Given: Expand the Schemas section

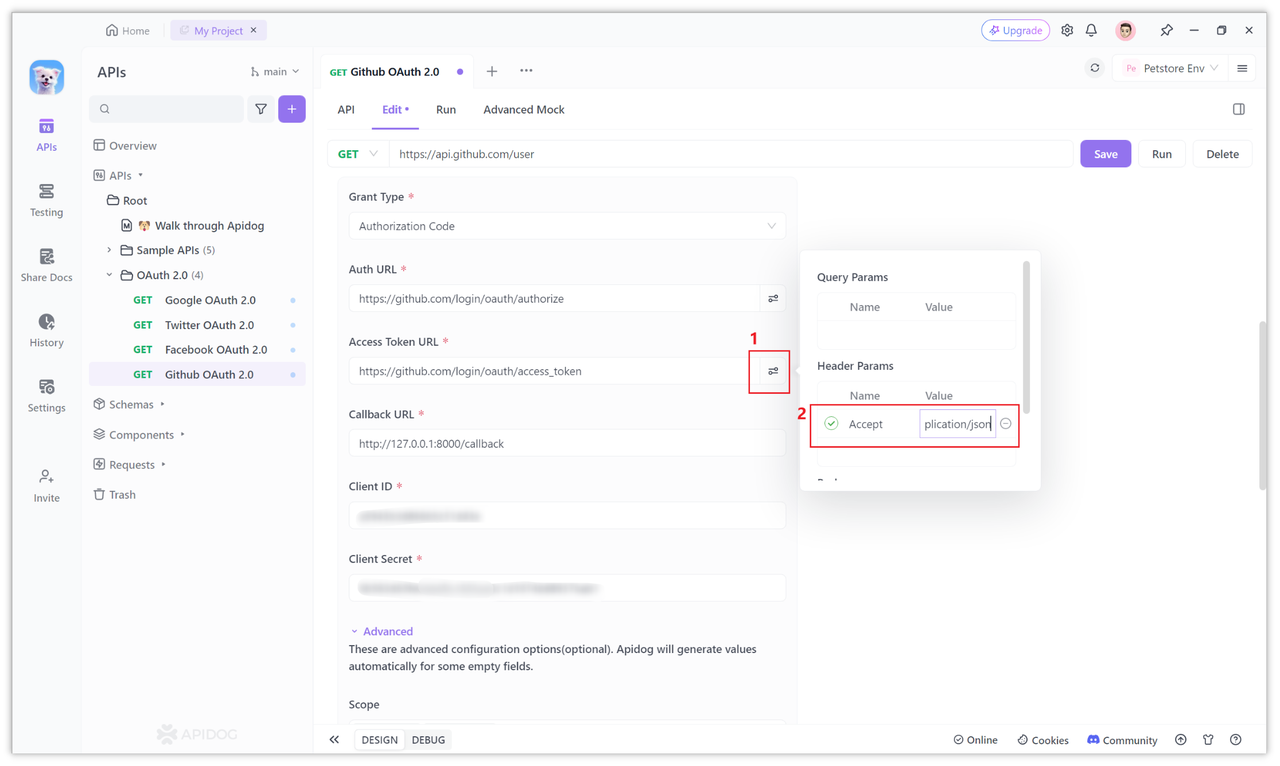Looking at the screenshot, I should coord(162,405).
